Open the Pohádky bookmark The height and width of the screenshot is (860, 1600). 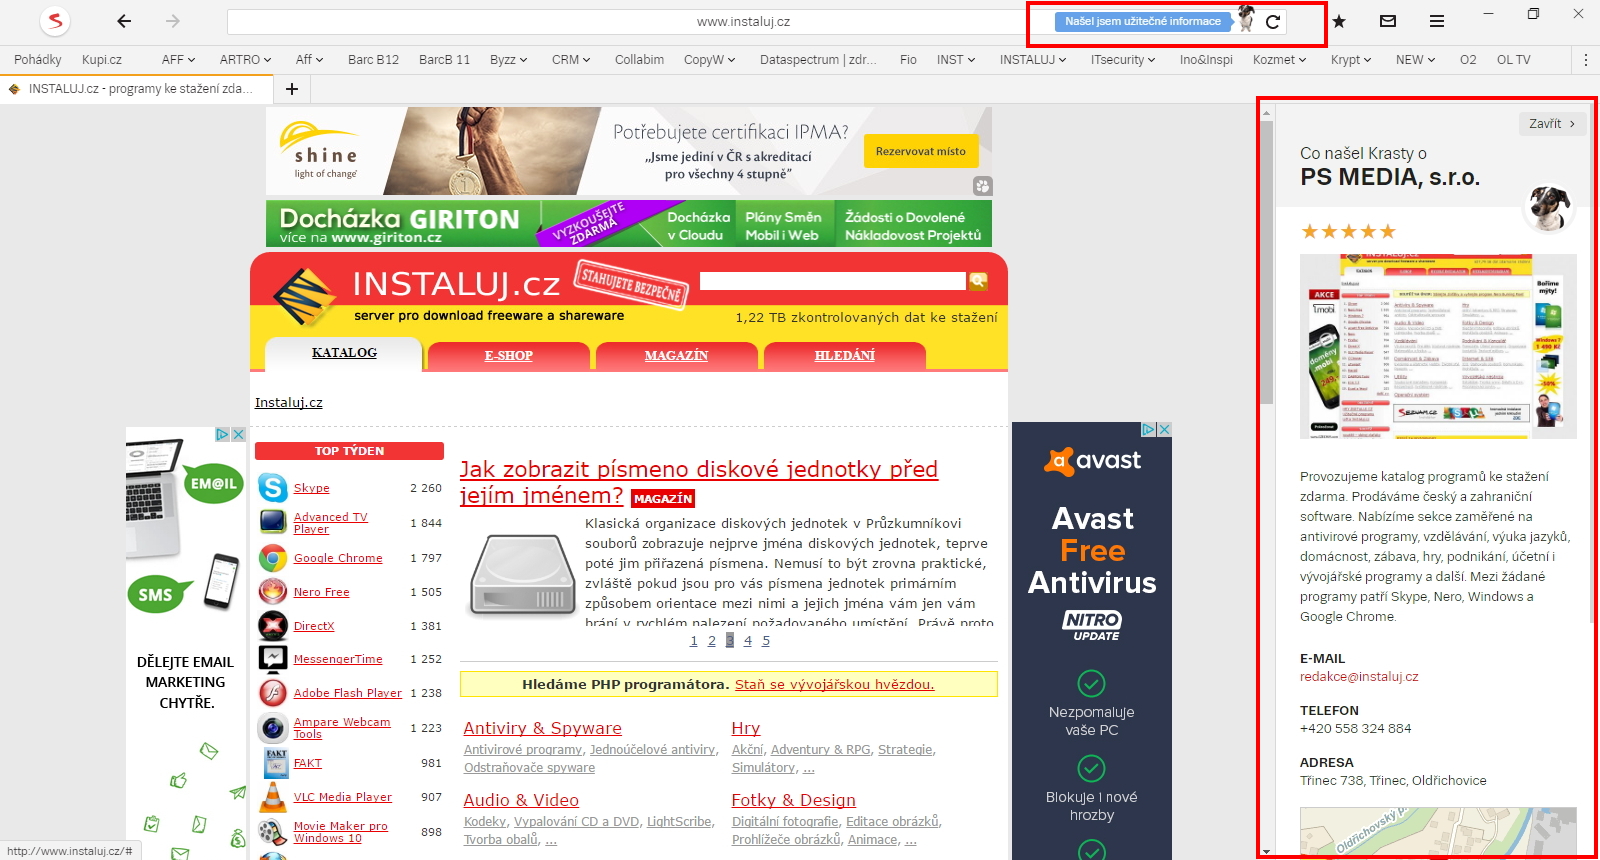(x=38, y=60)
